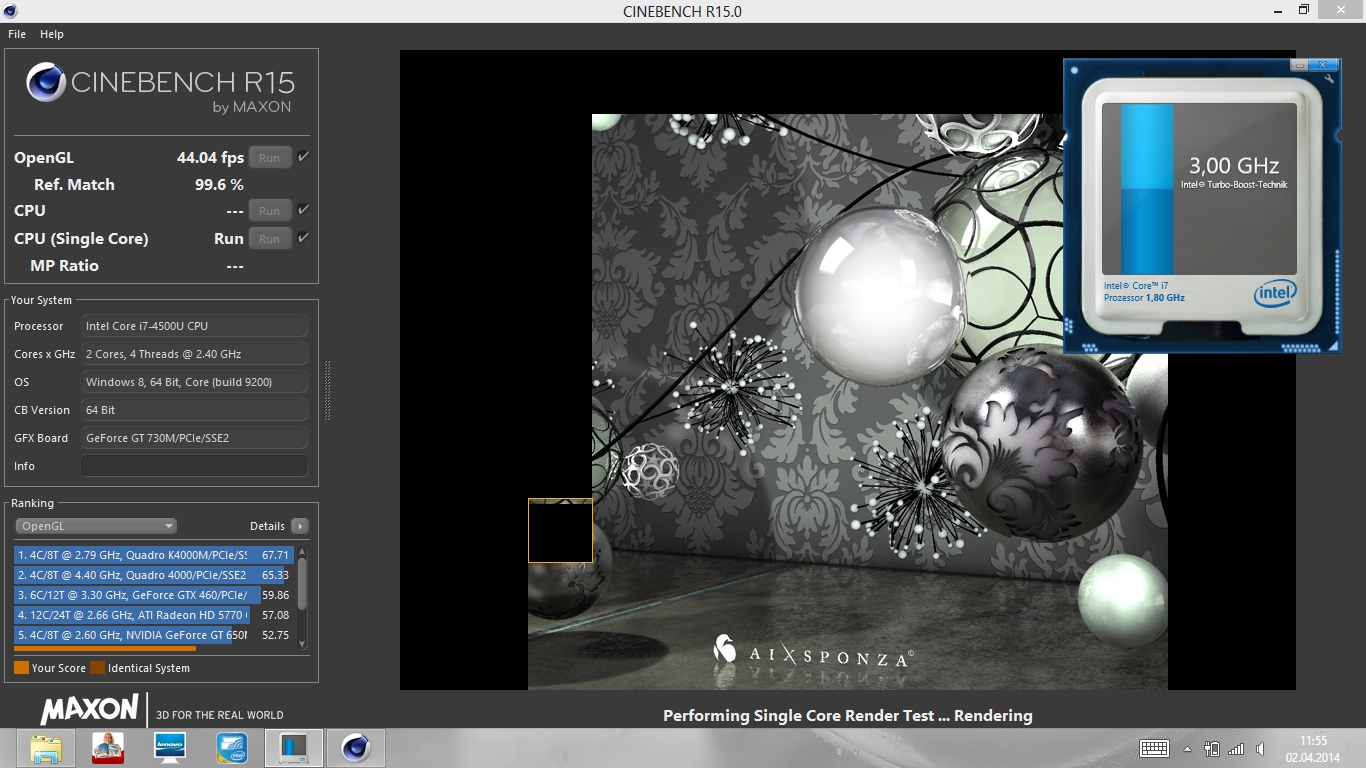Open File Explorer from the taskbar

(x=46, y=748)
